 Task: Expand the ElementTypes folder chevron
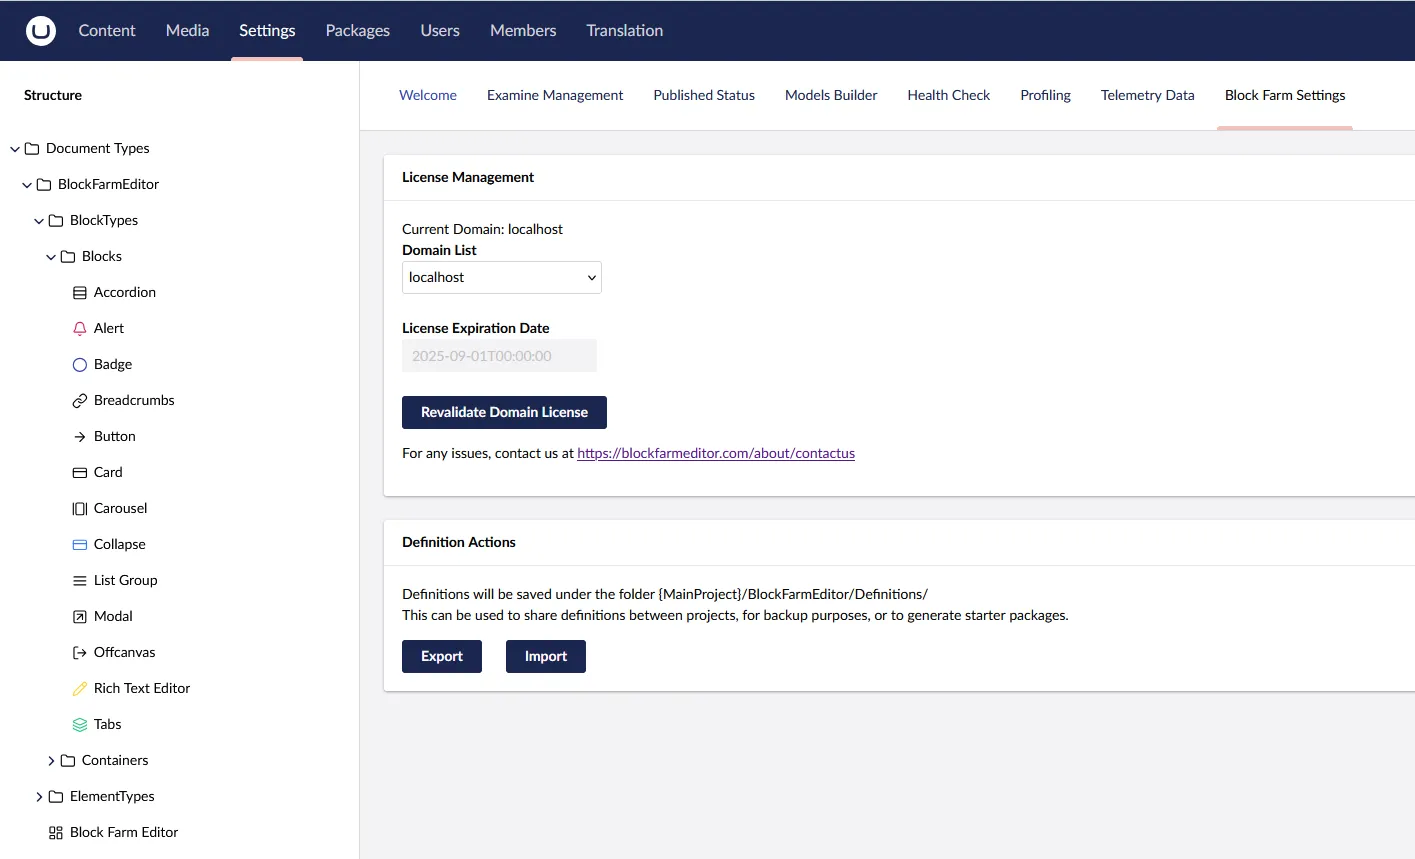pyautogui.click(x=39, y=797)
